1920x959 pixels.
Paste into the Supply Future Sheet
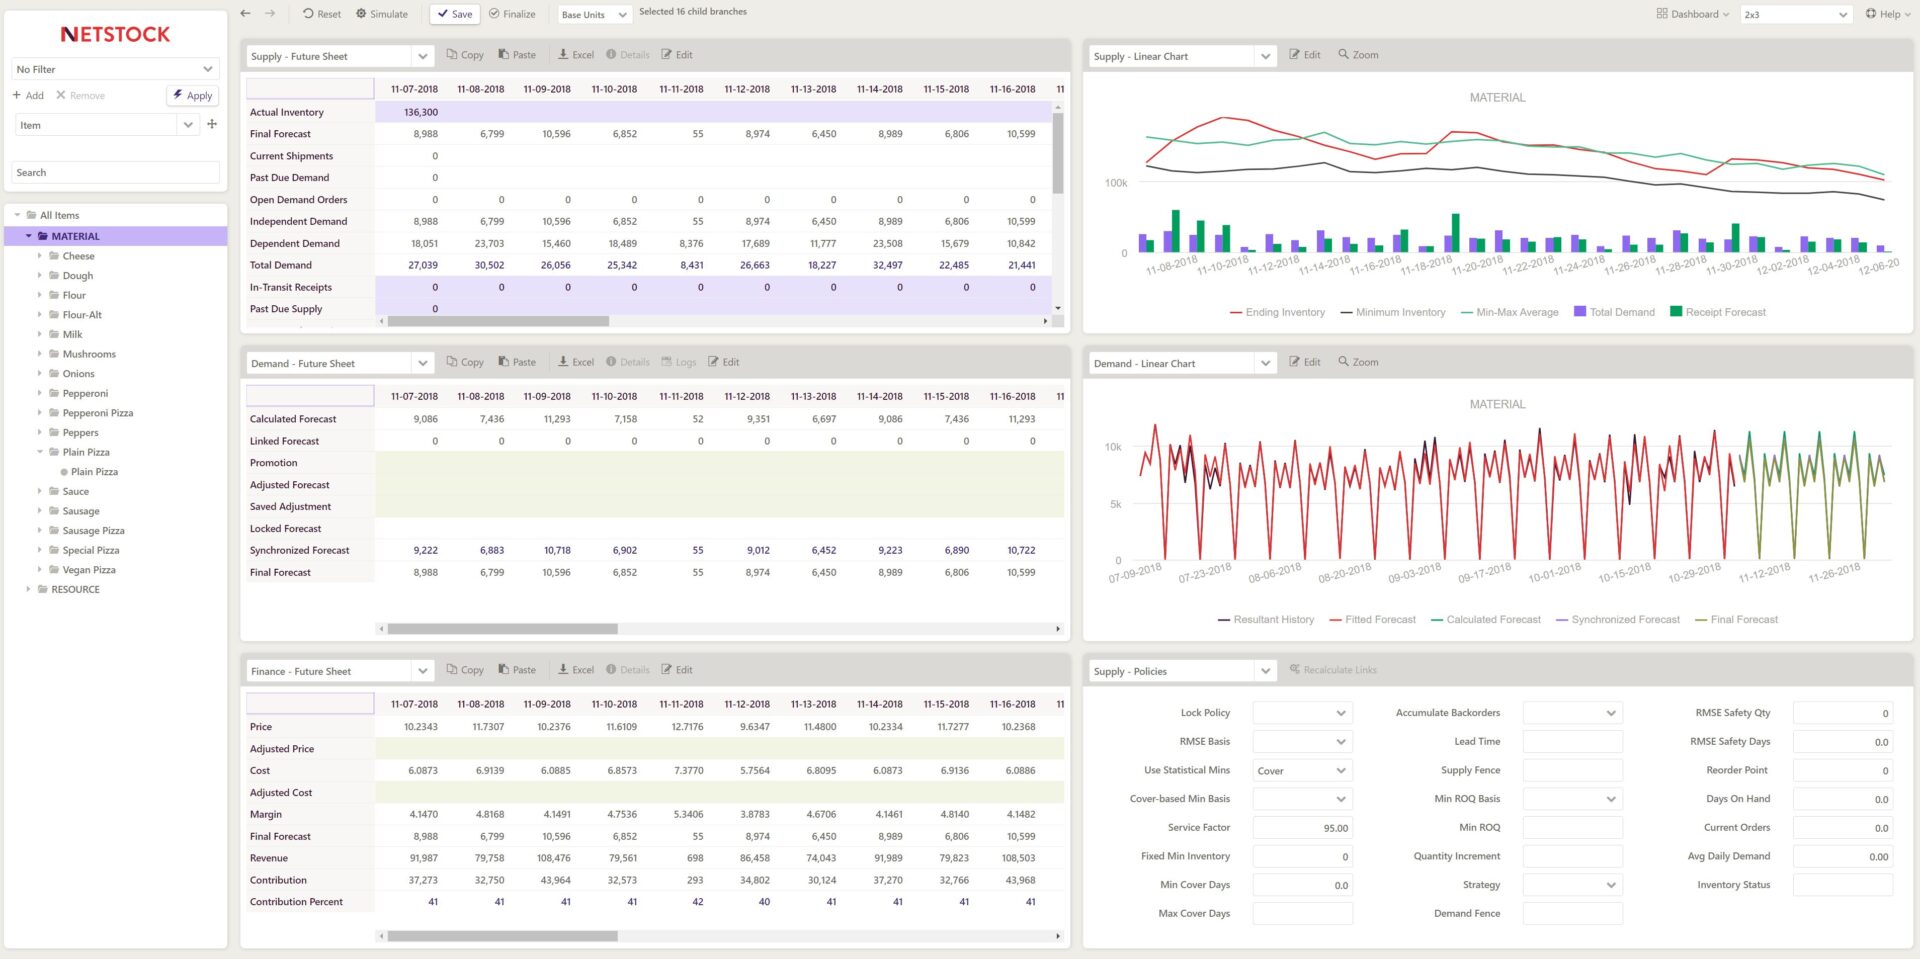[517, 55]
